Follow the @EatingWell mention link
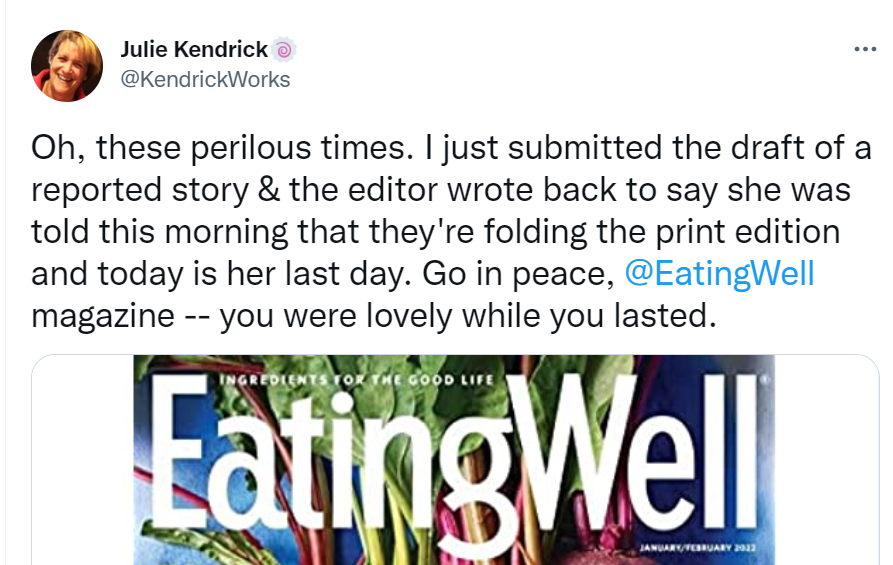Image resolution: width=893 pixels, height=565 pixels. click(719, 273)
